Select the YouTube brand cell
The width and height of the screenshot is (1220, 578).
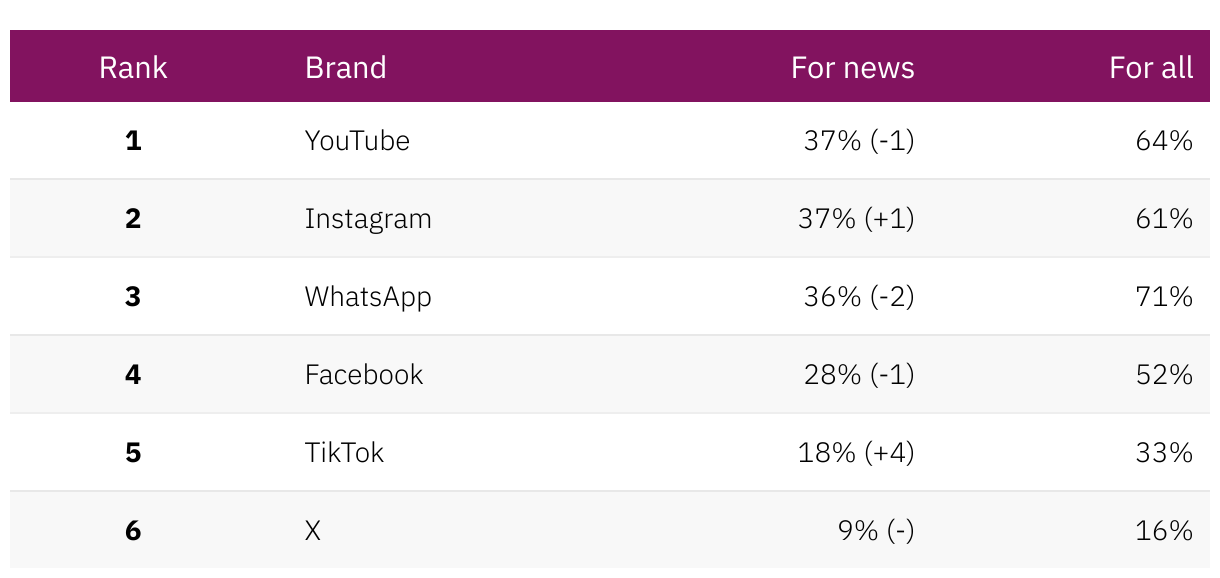(357, 141)
